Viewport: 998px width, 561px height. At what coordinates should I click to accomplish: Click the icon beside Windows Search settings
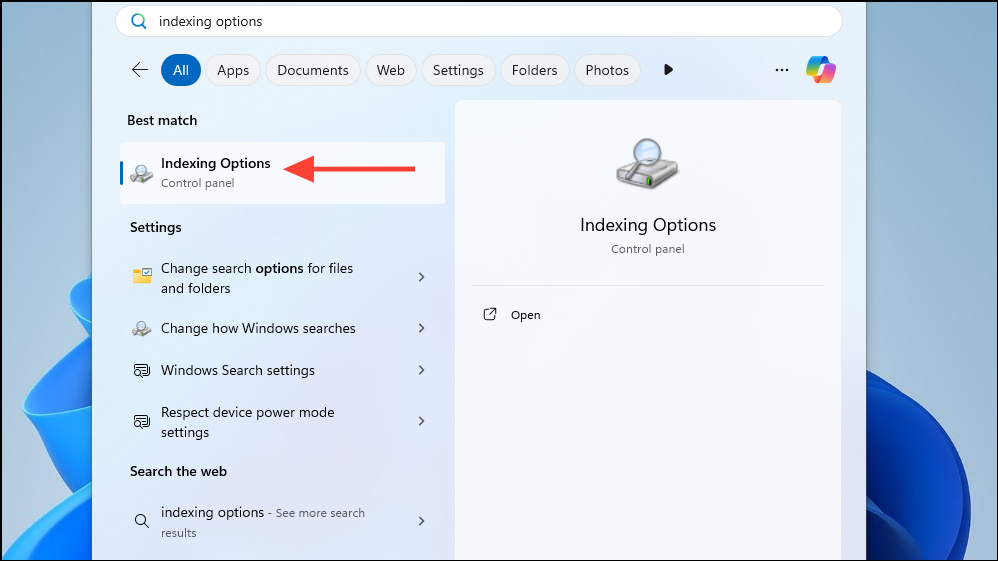click(x=141, y=370)
